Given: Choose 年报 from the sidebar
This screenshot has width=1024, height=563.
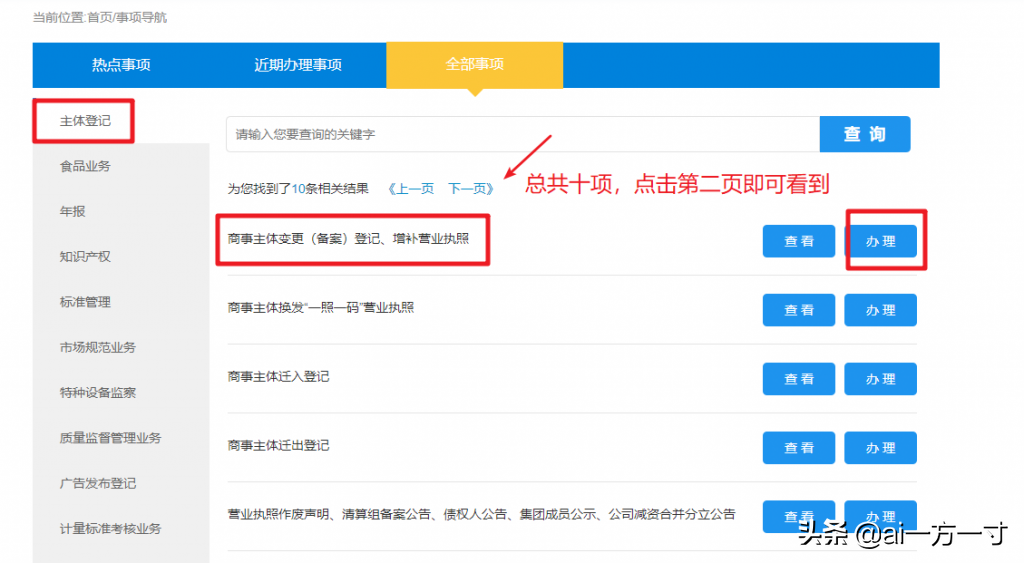Looking at the screenshot, I should (72, 211).
